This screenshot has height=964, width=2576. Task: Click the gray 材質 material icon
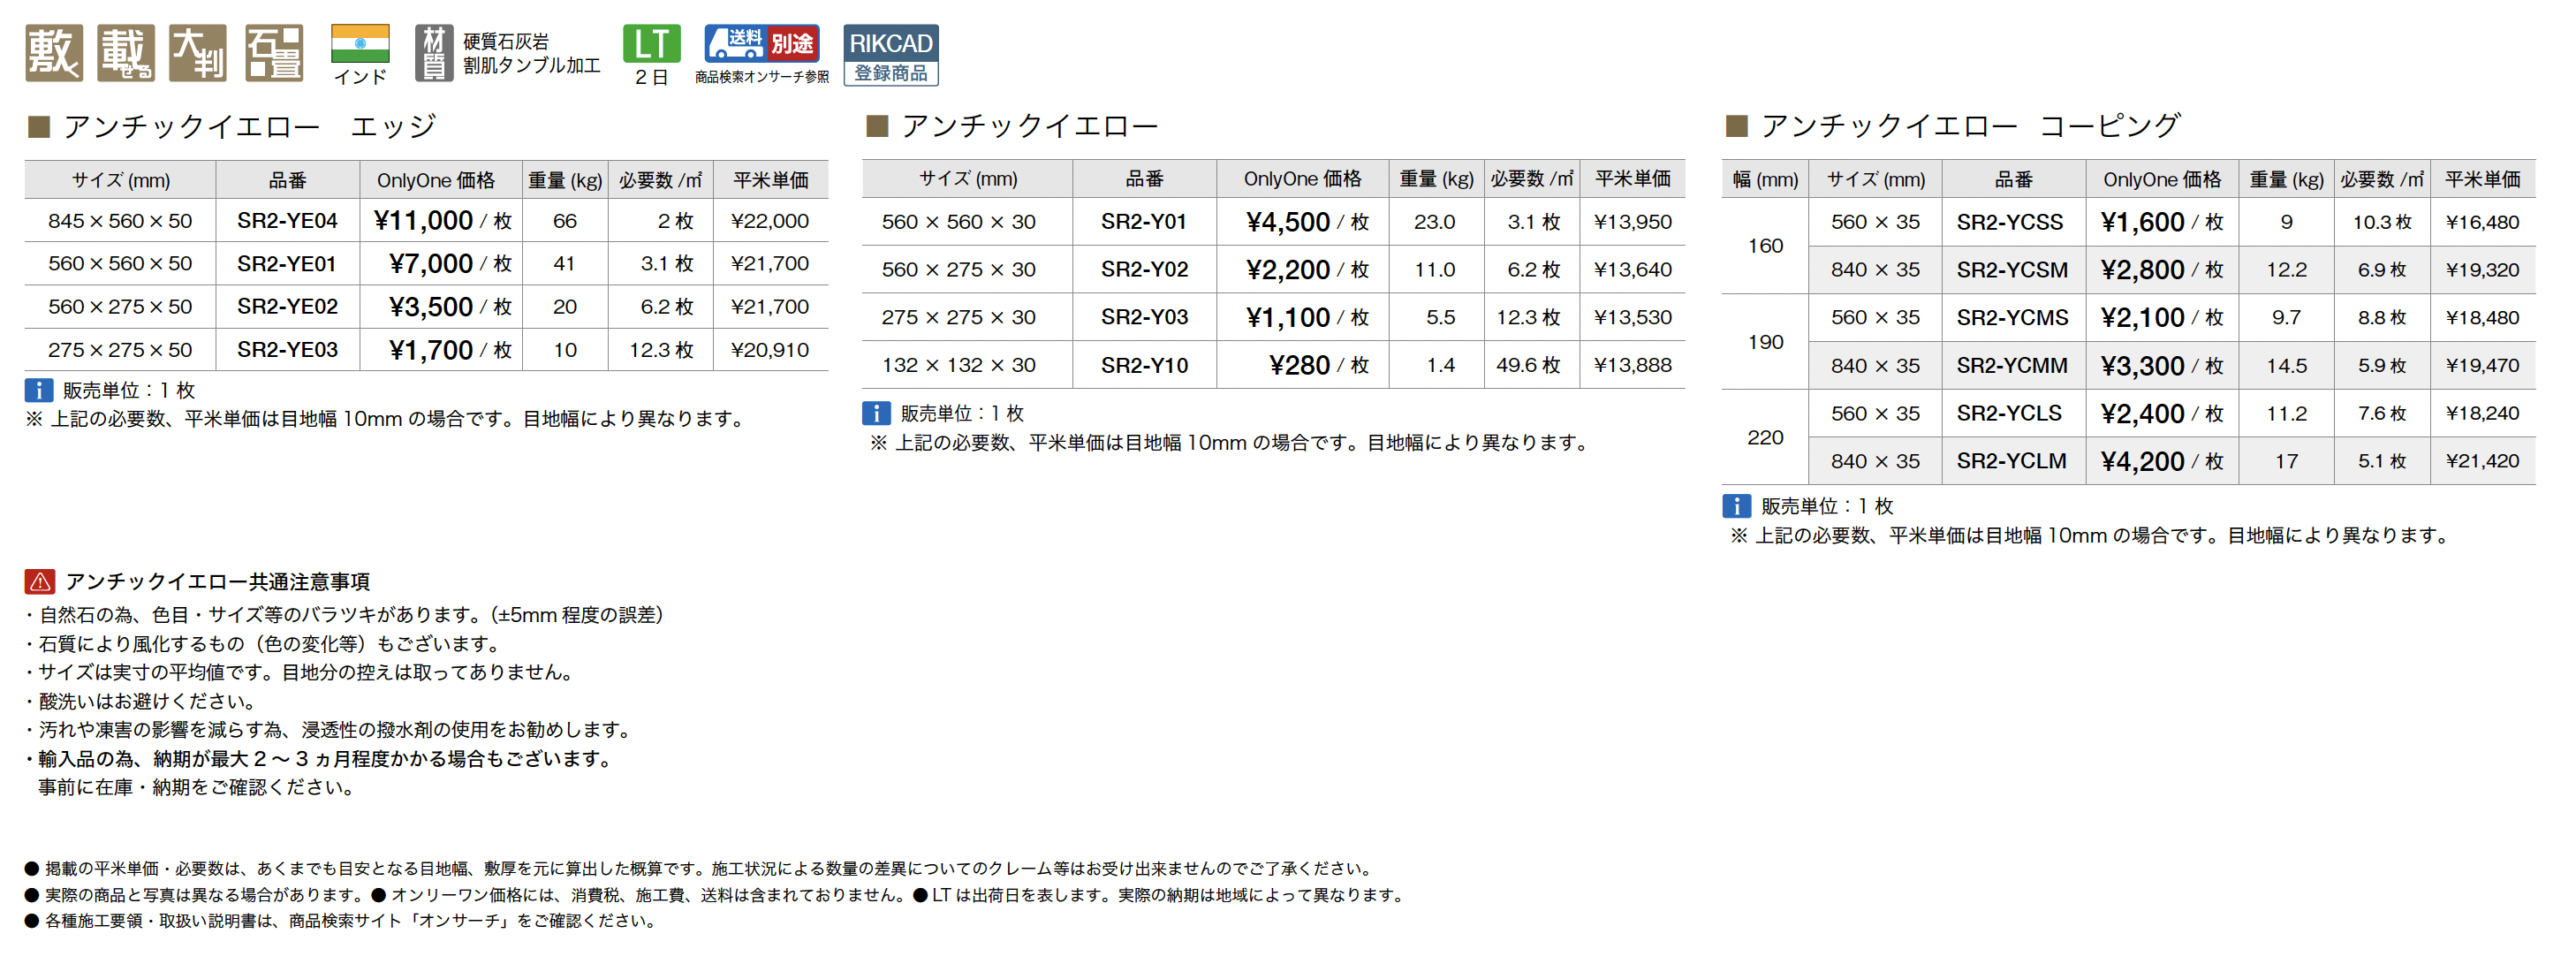tap(433, 53)
